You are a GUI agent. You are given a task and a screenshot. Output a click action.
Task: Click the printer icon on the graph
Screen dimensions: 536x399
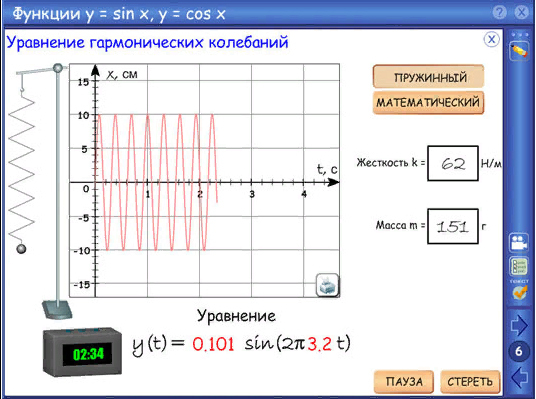327,285
